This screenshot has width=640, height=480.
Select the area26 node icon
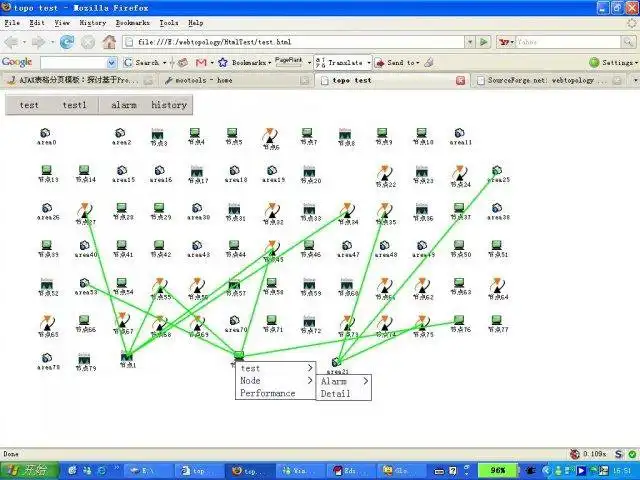[x=47, y=208]
